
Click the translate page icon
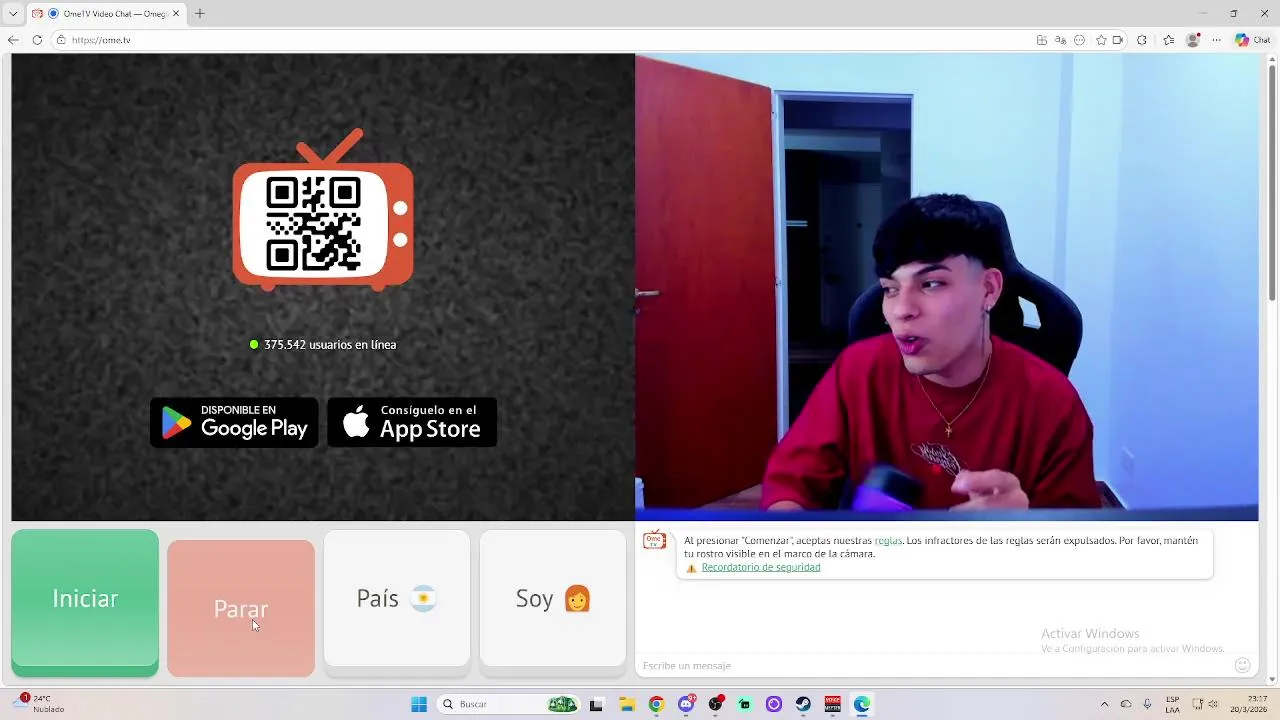pyautogui.click(x=1061, y=40)
